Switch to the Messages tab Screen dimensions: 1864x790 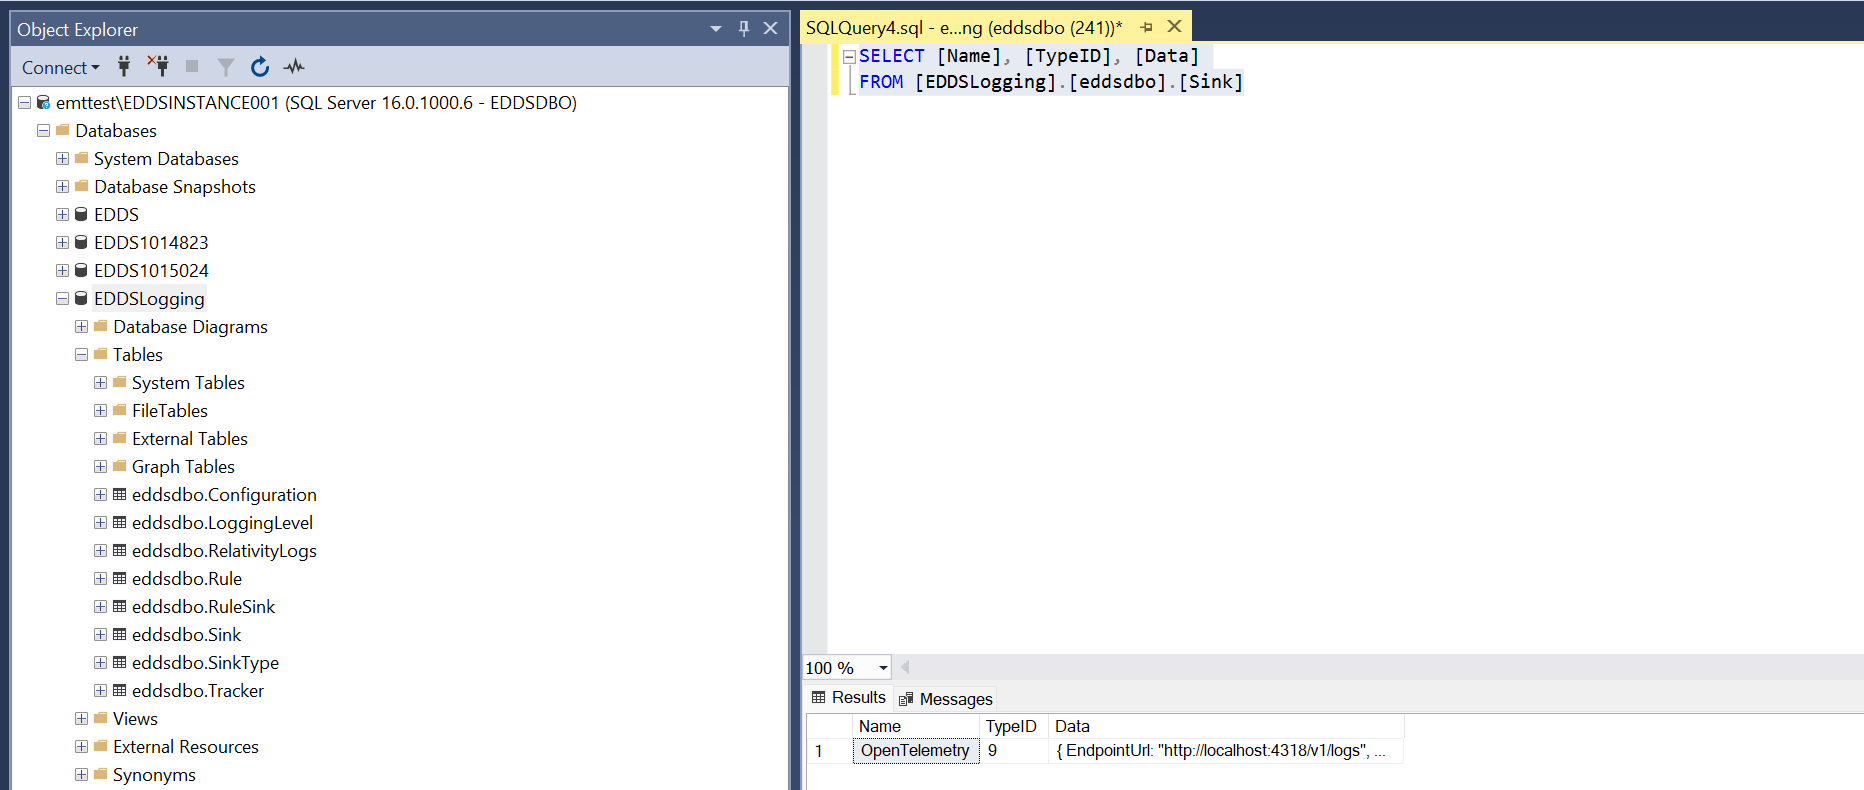coord(946,699)
